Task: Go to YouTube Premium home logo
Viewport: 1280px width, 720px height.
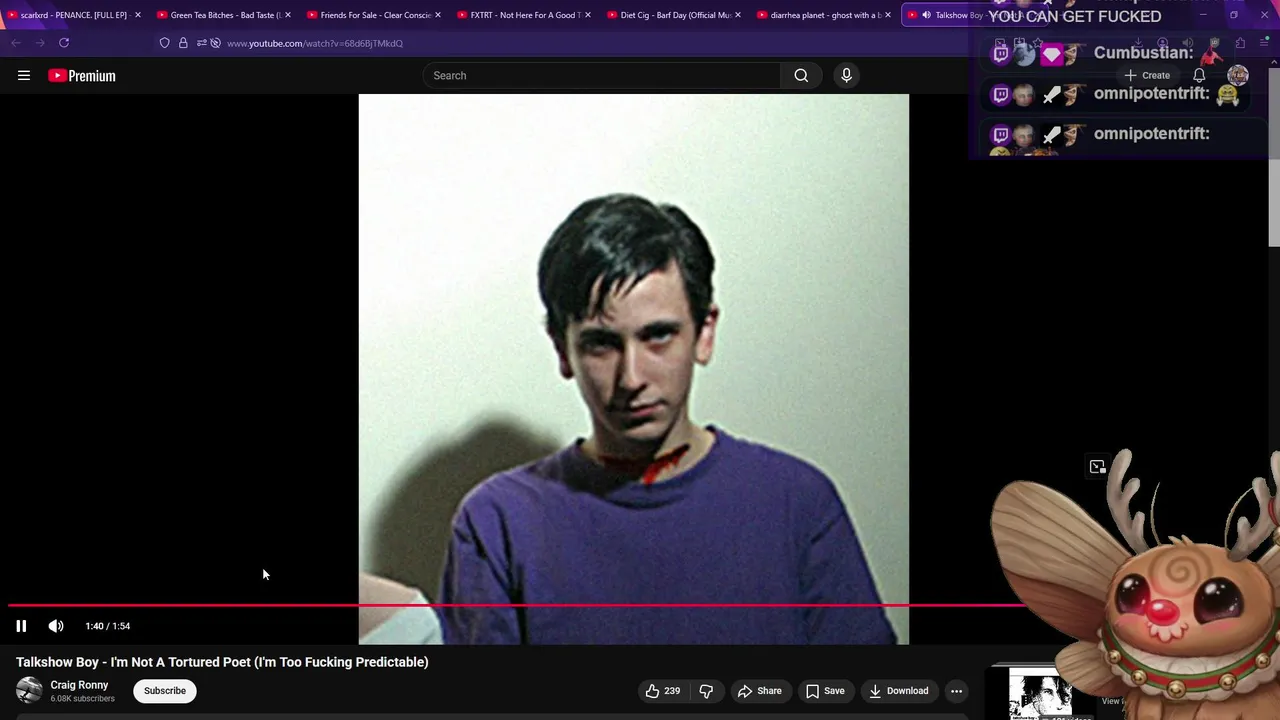Action: pyautogui.click(x=82, y=75)
